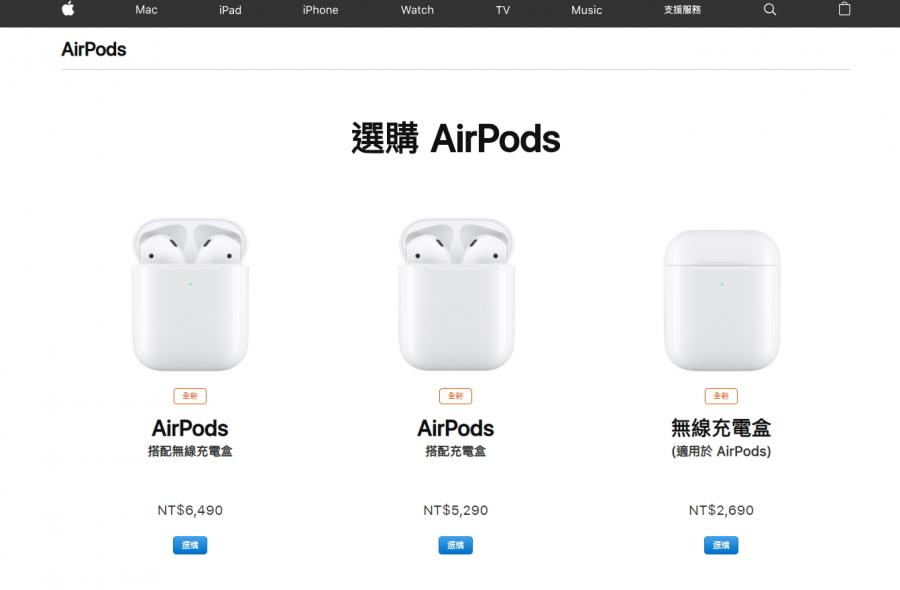Viewport: 900px width, 590px height.
Task: Click the 全新 badge under wireless-case AirPods
Action: [190, 396]
